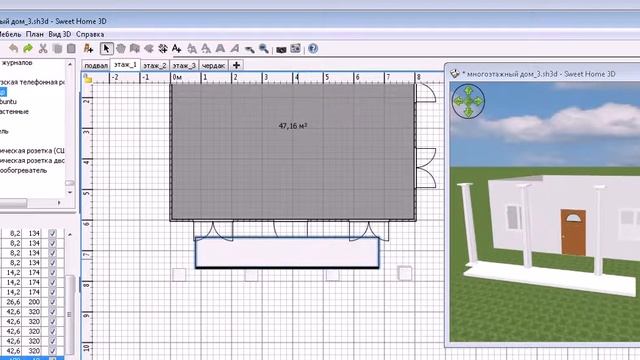
Task: Click the up arrow in 3D navigation pad
Action: 469,90
